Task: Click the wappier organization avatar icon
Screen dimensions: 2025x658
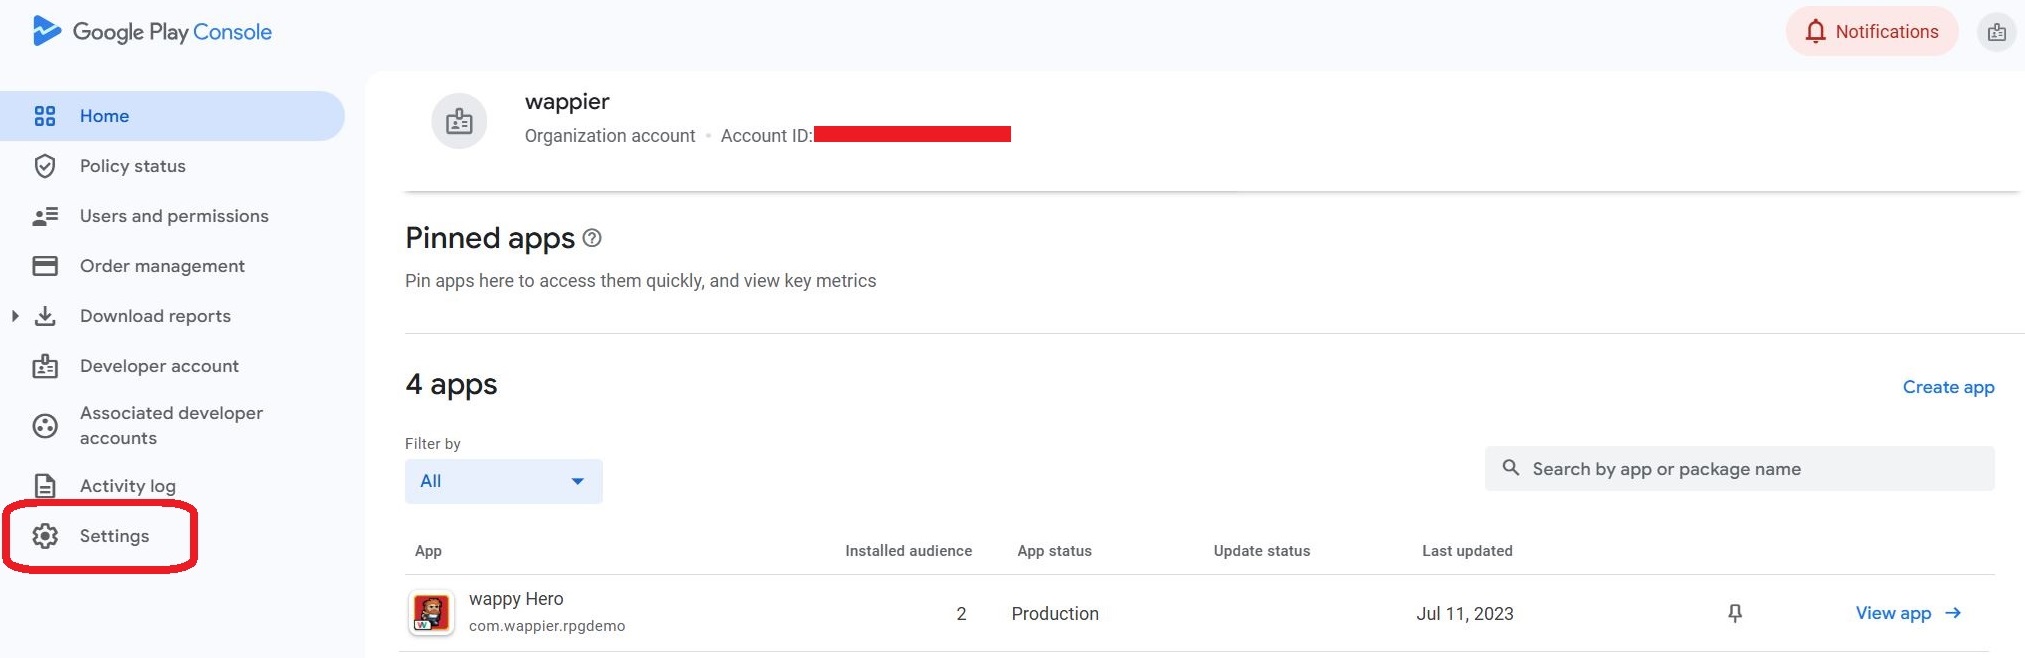Action: tap(459, 121)
